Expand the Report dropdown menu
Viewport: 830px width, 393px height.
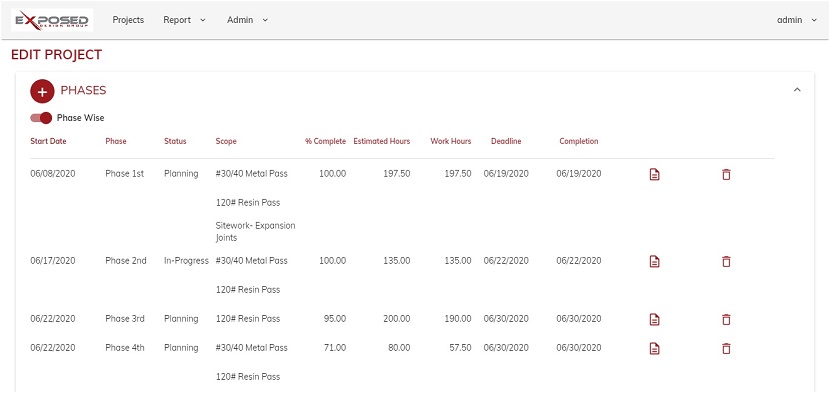(184, 20)
